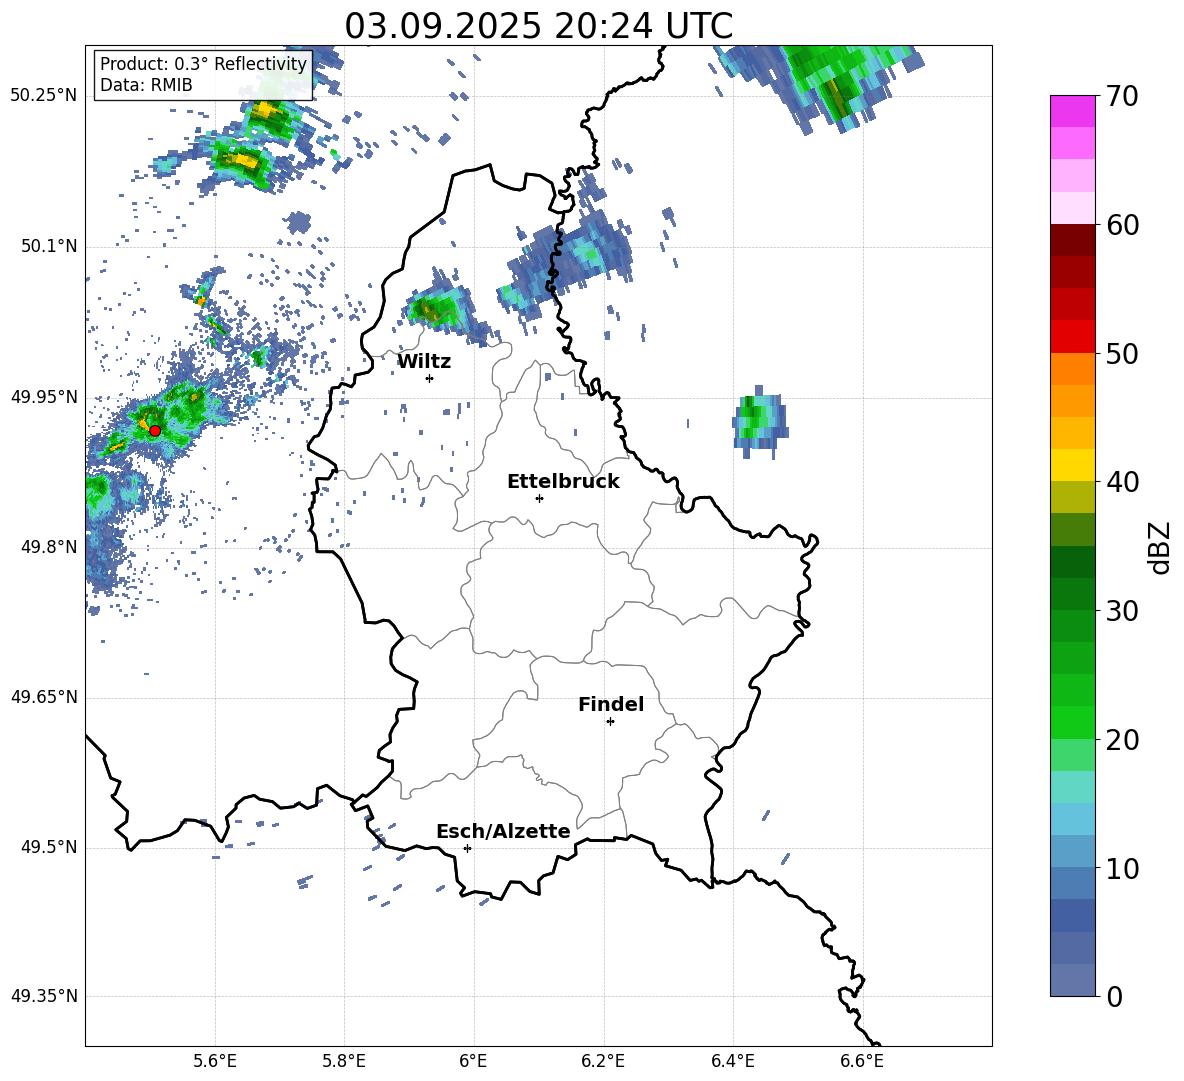1184x1081 pixels.
Task: Click the 50.1°N latitude label
Action: click(49, 247)
